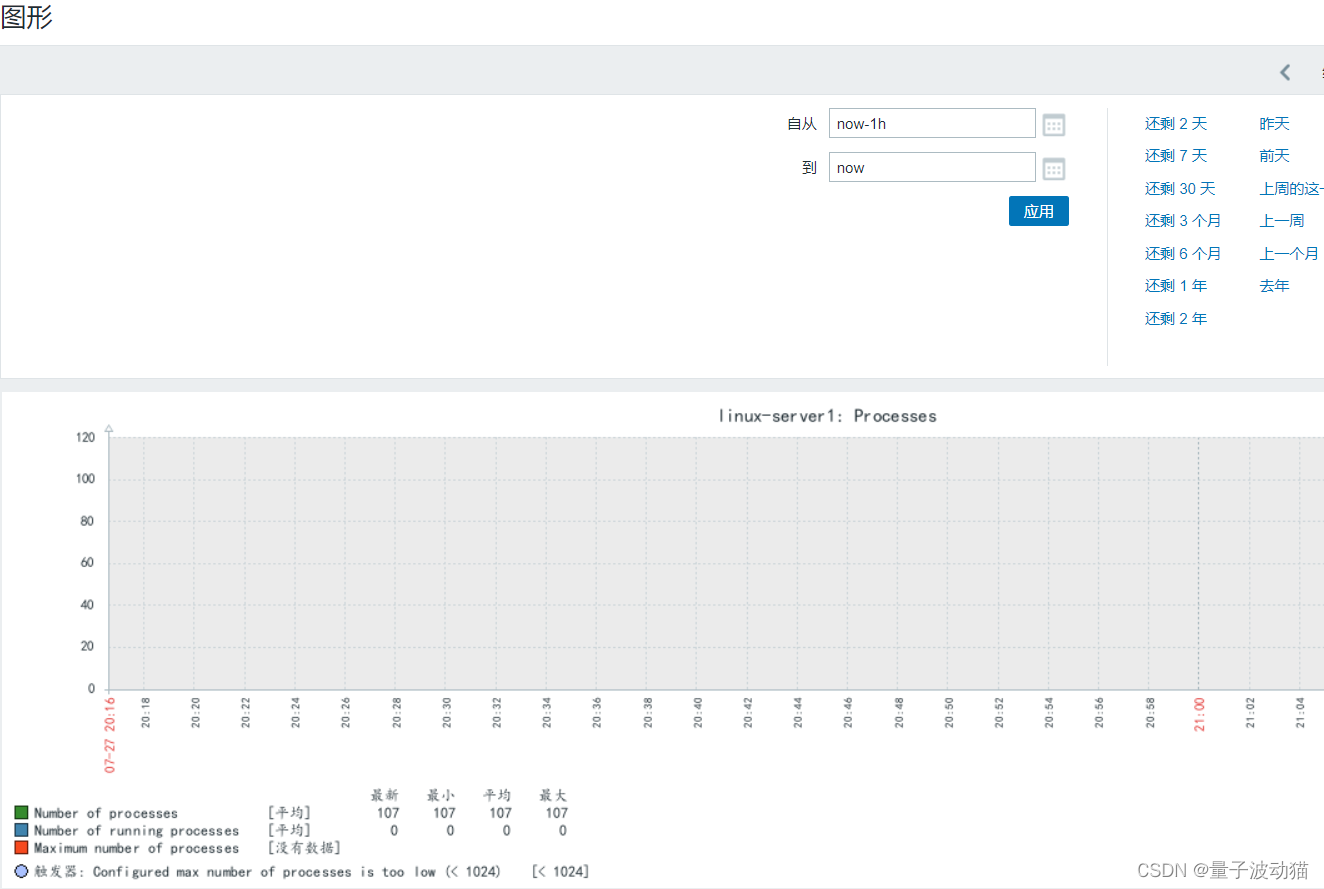Apply the time range with 应用 button
Image resolution: width=1324 pixels, height=889 pixels.
coord(1039,211)
